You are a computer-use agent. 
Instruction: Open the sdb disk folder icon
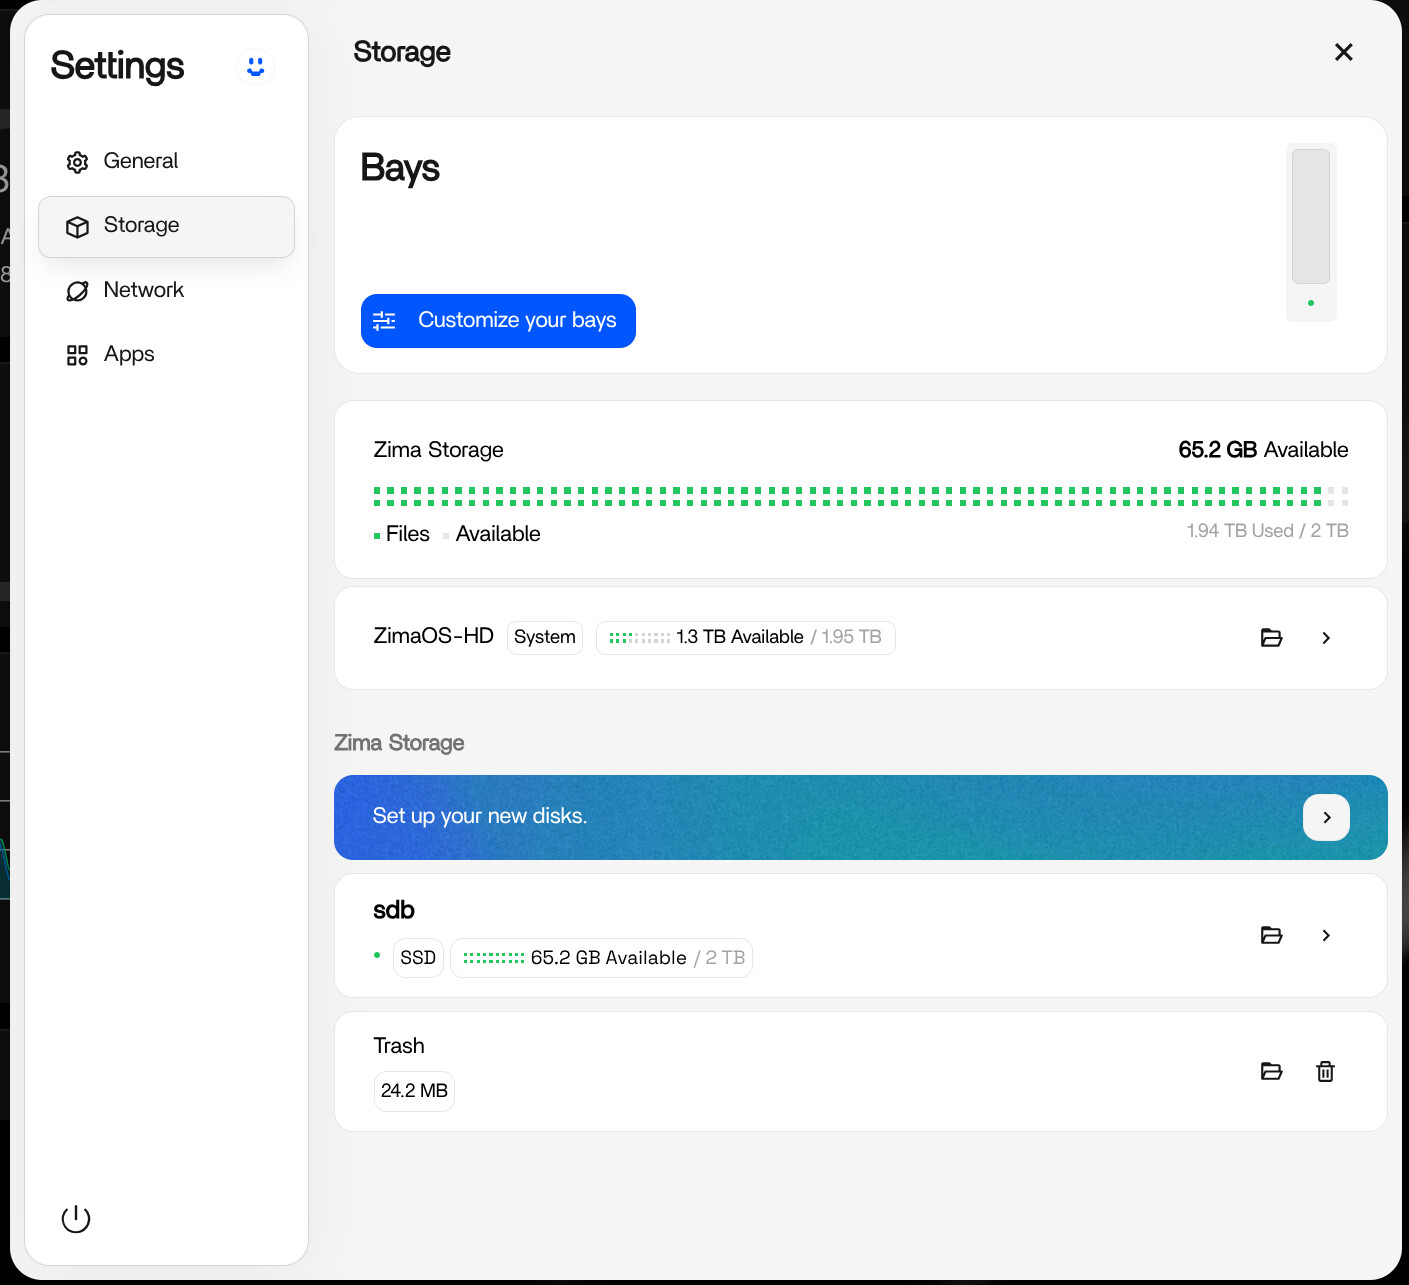pyautogui.click(x=1271, y=935)
